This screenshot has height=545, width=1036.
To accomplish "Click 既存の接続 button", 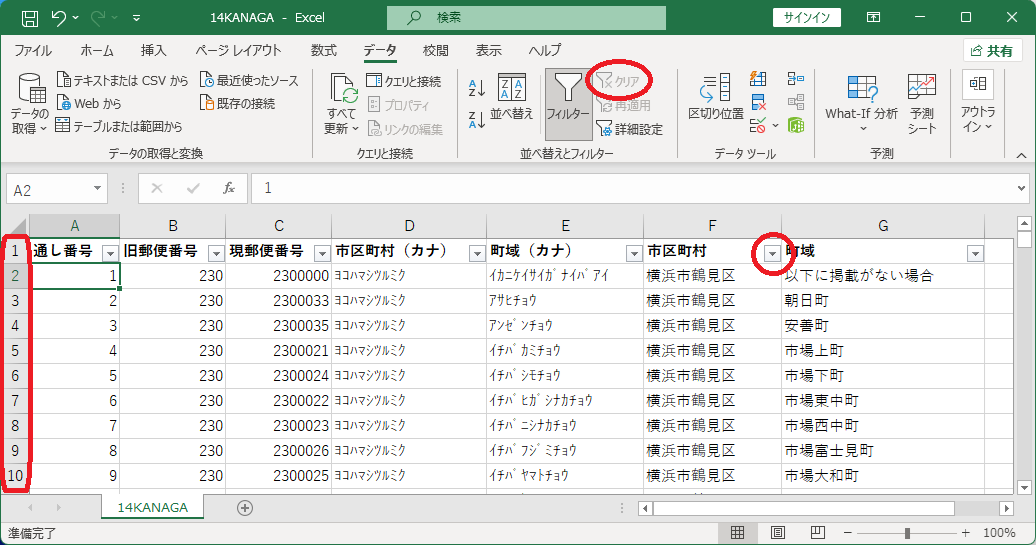I will coord(238,103).
